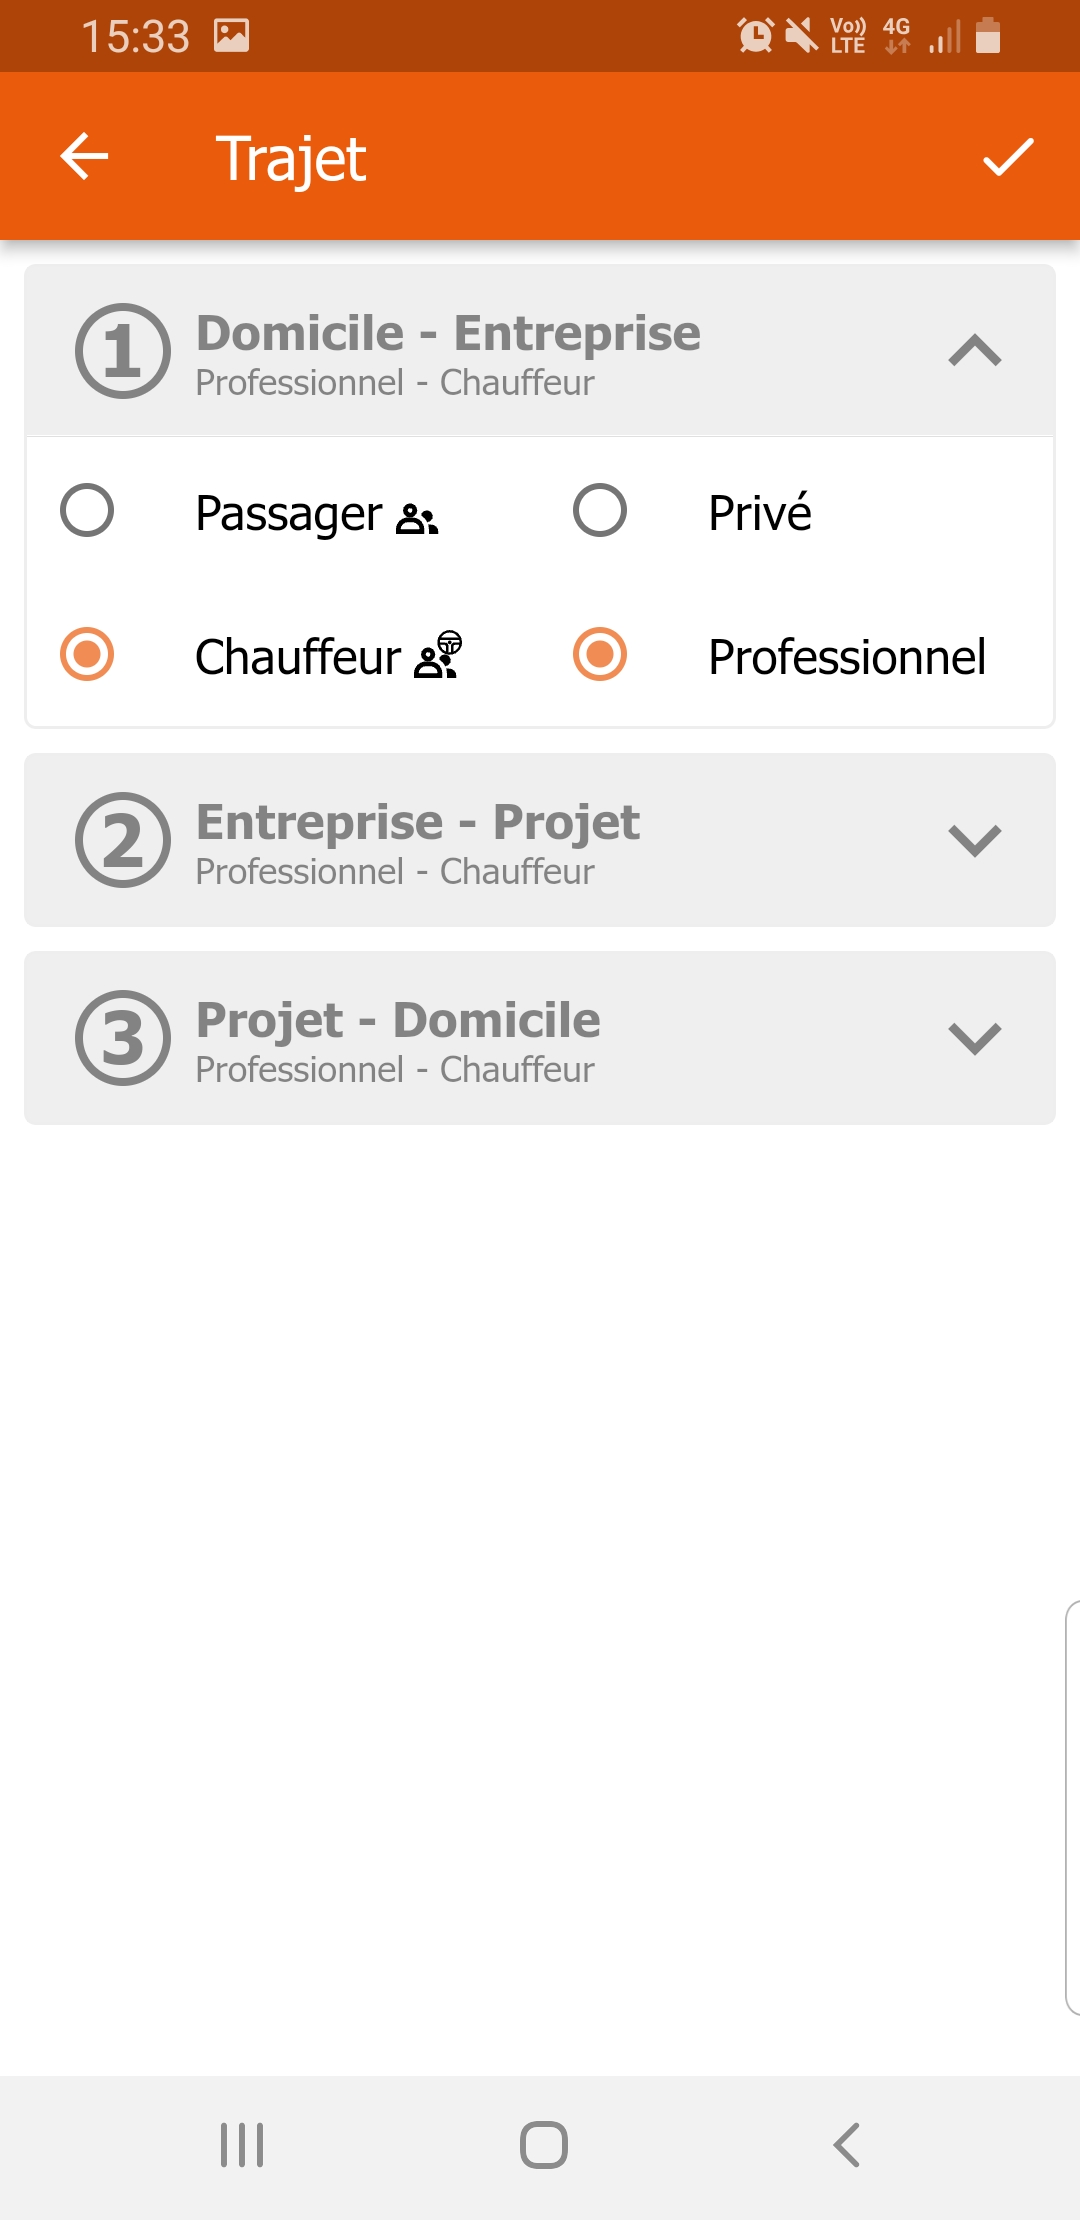Viewport: 1080px width, 2220px height.
Task: Tap the circled number 3 step icon
Action: click(x=123, y=1038)
